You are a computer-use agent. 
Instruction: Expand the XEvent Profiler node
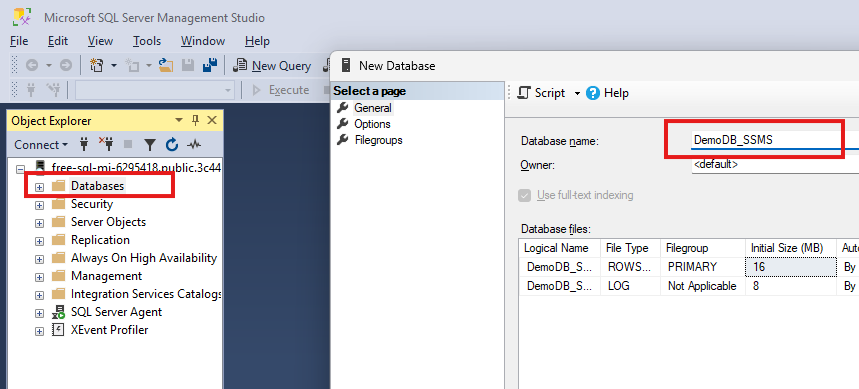[39, 331]
